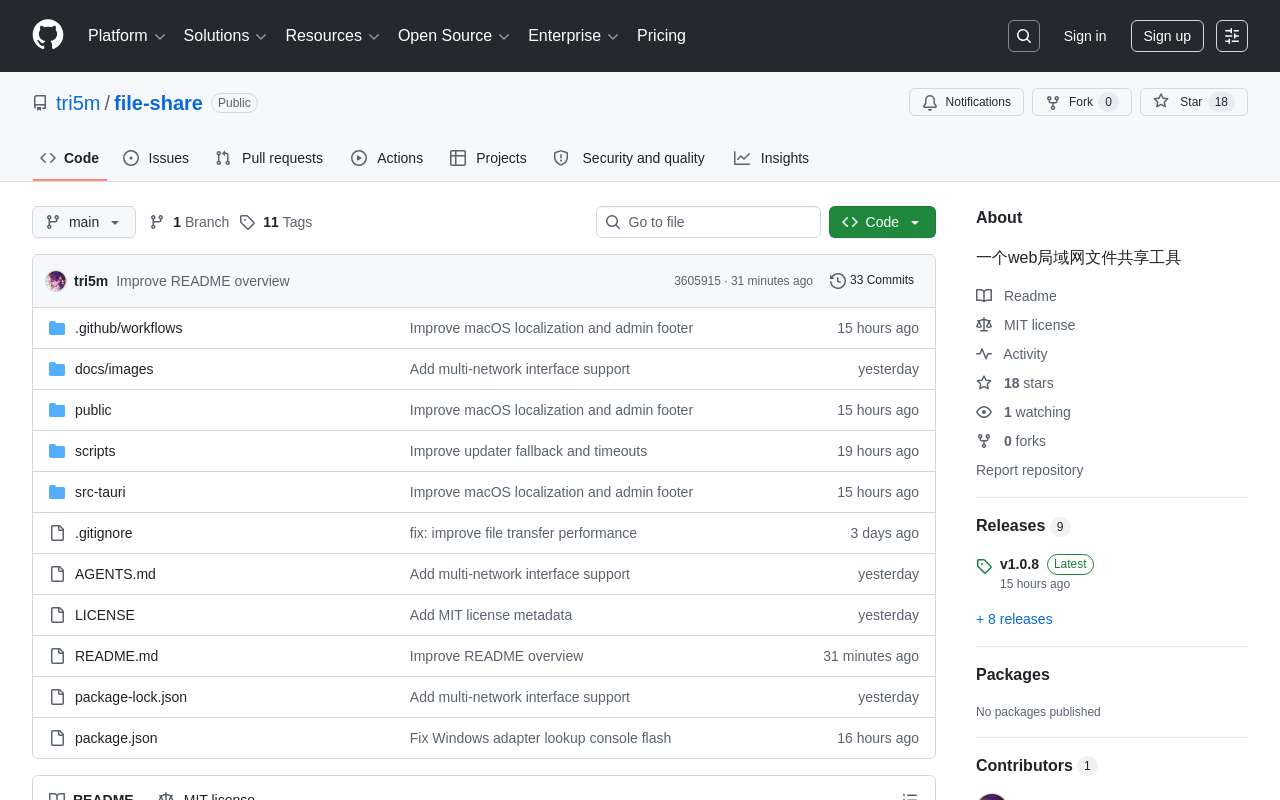The height and width of the screenshot is (800, 1280).
Task: Expand the Open Source menu
Action: click(454, 36)
